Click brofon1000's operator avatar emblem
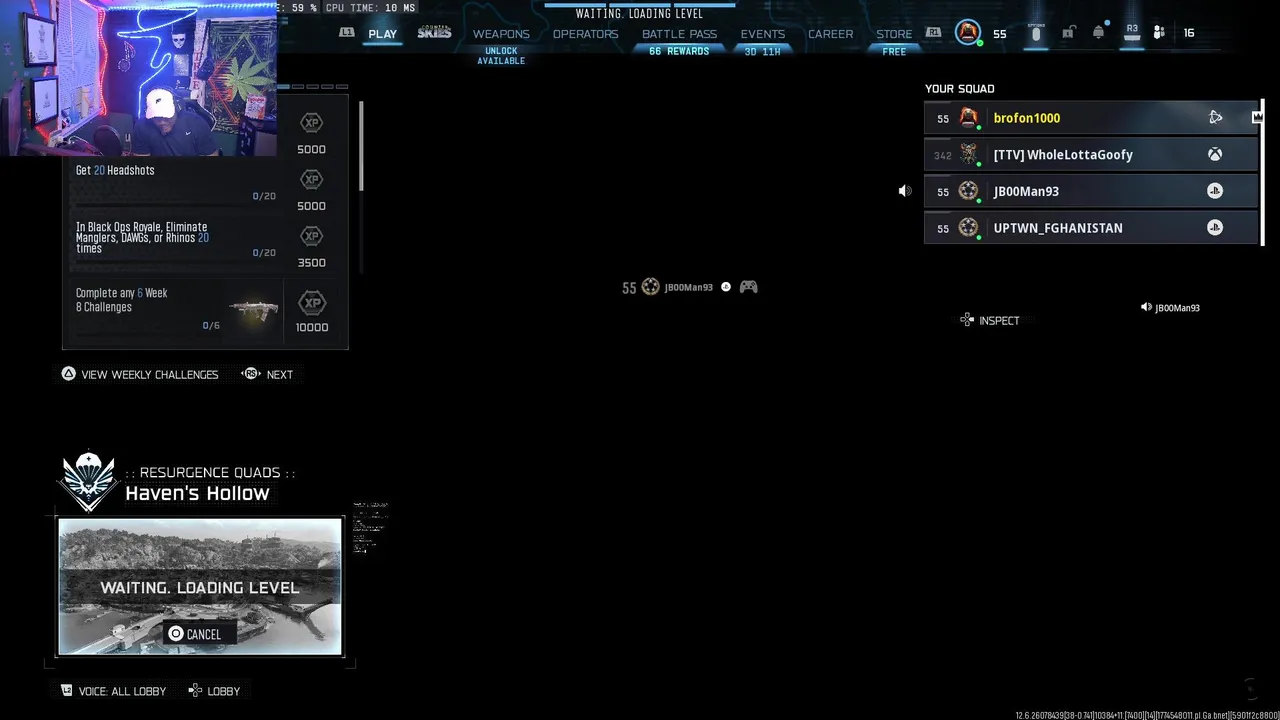Image resolution: width=1280 pixels, height=720 pixels. tap(968, 118)
